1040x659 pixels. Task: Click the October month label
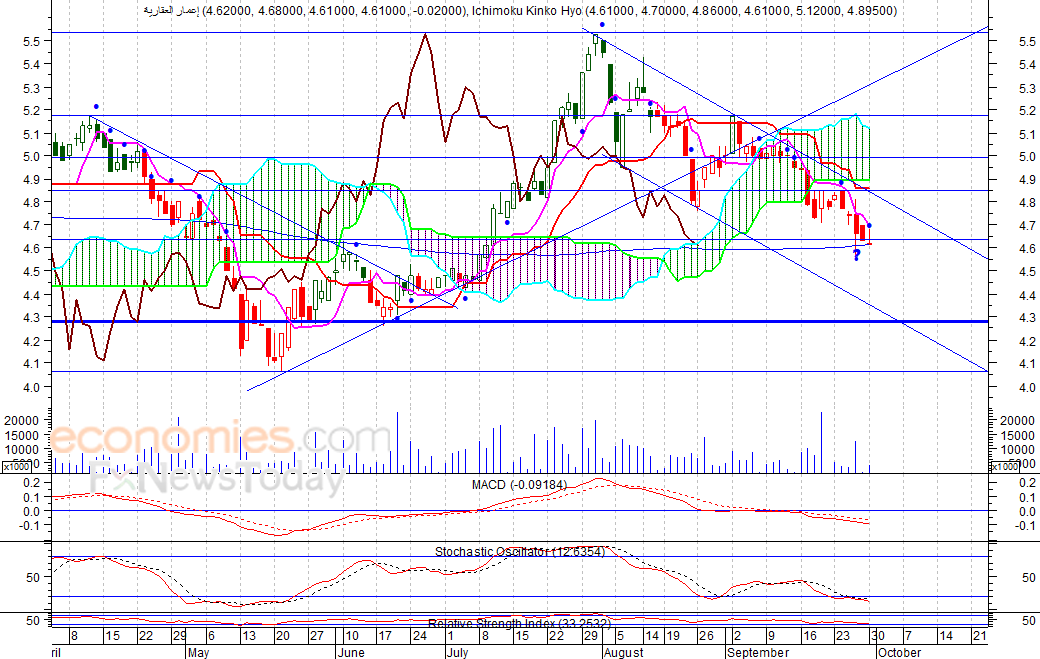[x=899, y=652]
